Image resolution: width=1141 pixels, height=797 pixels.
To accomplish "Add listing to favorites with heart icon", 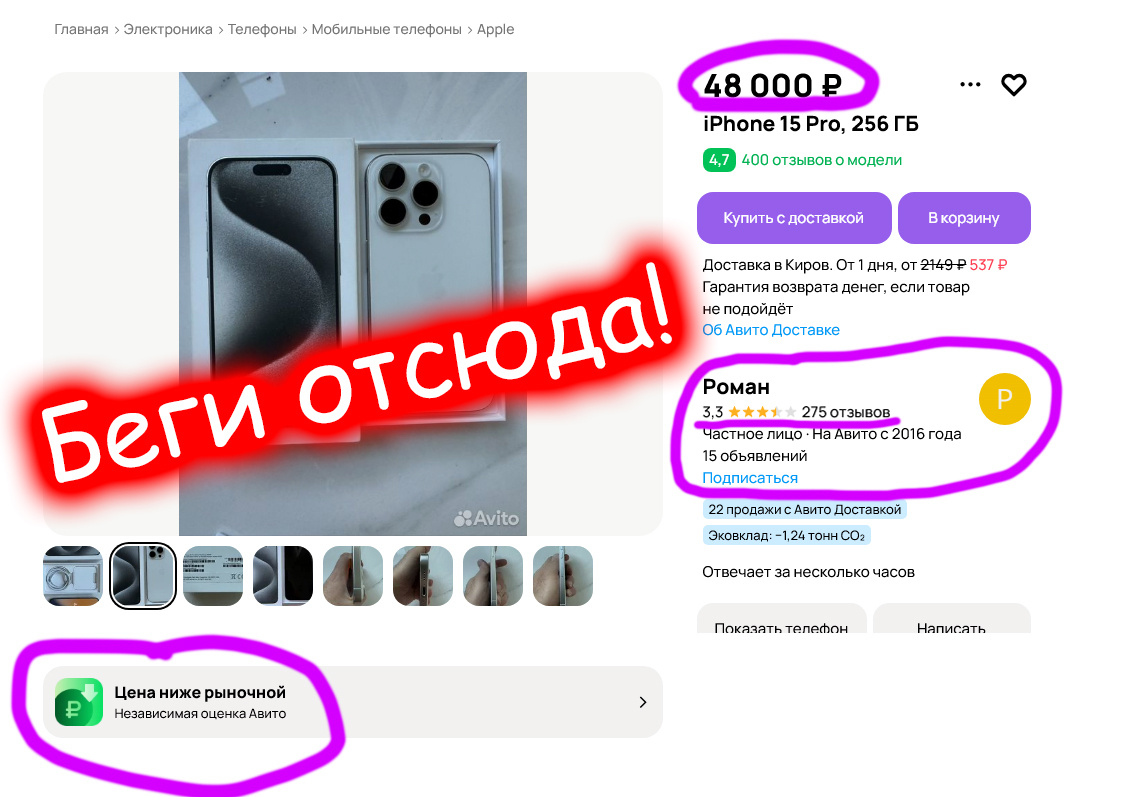I will tap(1014, 85).
